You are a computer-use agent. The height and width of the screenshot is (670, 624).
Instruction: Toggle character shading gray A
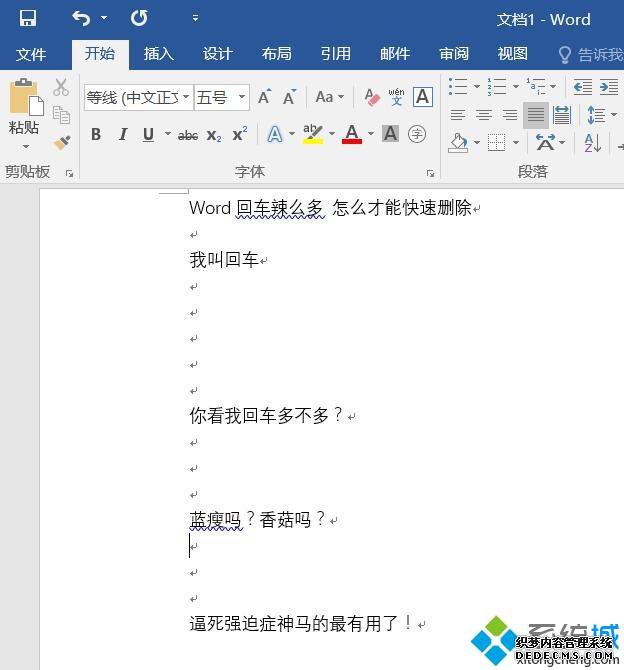coord(390,134)
